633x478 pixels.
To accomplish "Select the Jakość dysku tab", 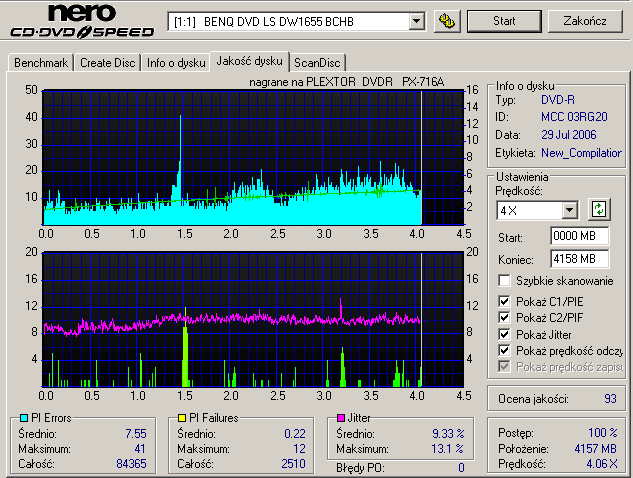I will click(x=249, y=61).
